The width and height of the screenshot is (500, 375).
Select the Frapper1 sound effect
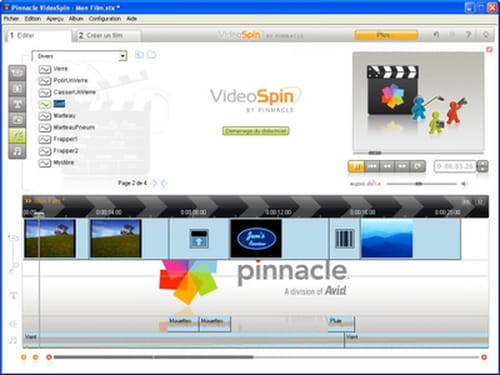pos(59,139)
